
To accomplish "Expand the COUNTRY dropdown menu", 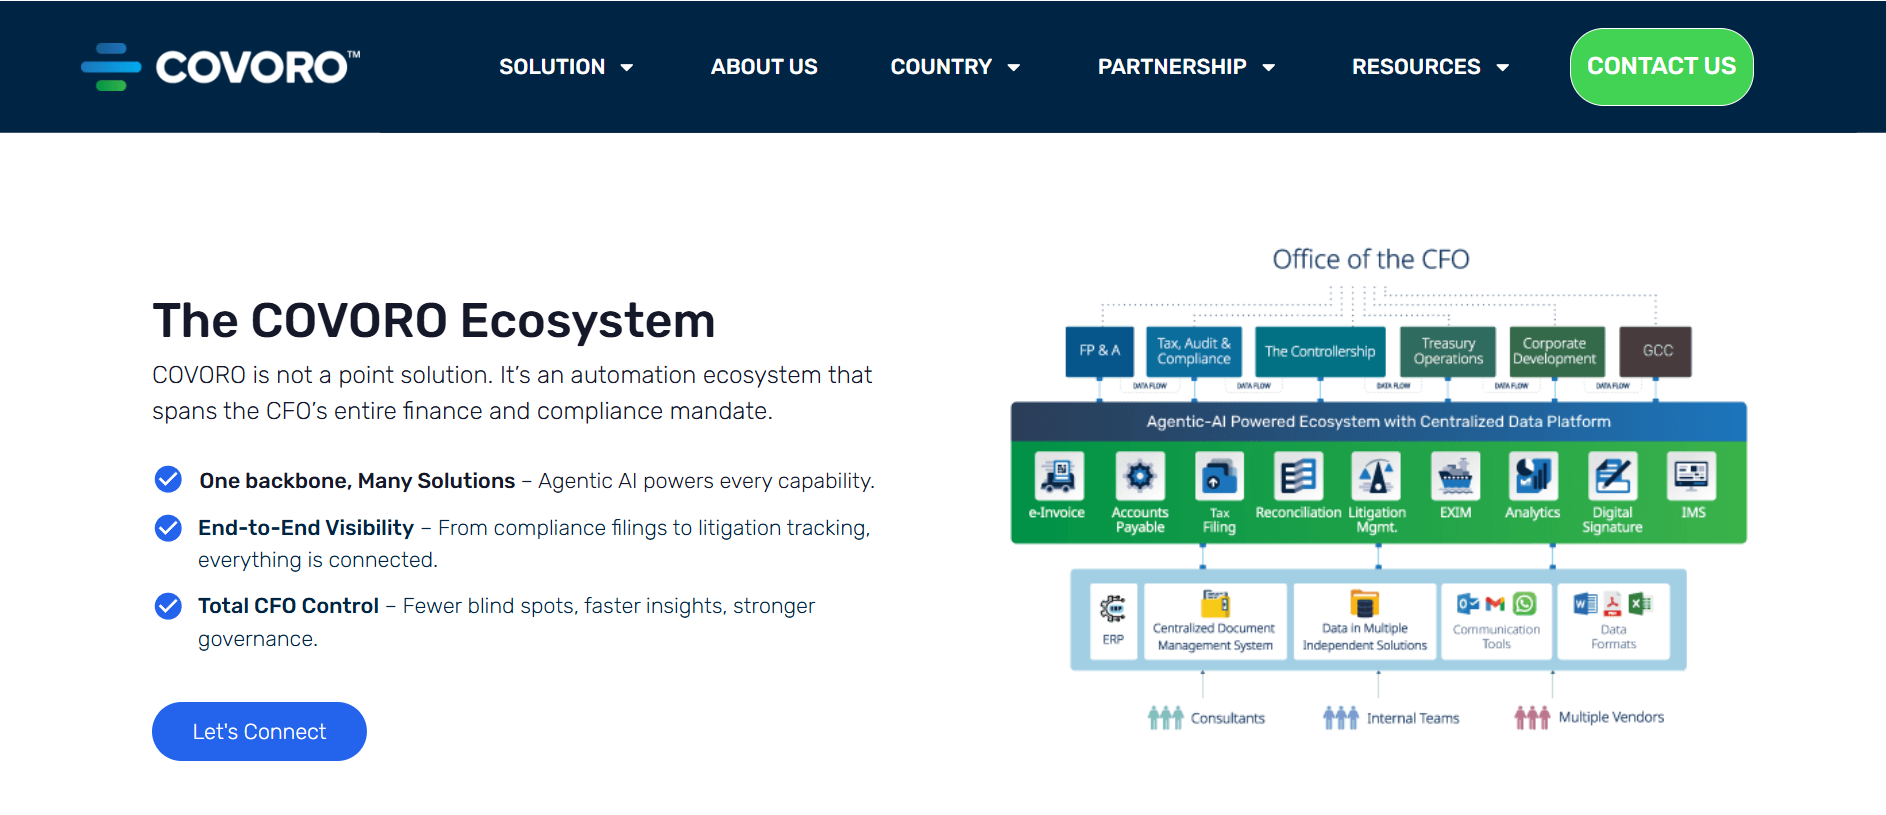I will coord(955,67).
